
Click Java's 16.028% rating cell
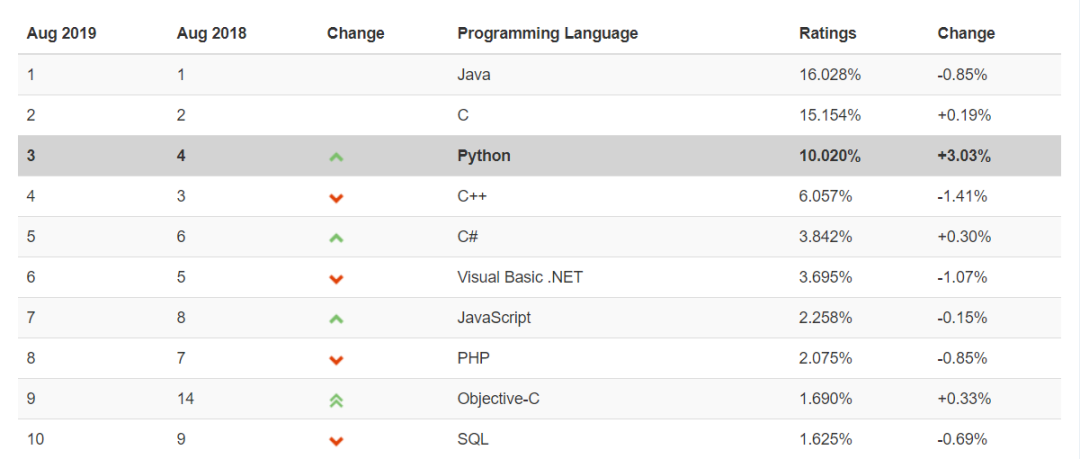830,74
